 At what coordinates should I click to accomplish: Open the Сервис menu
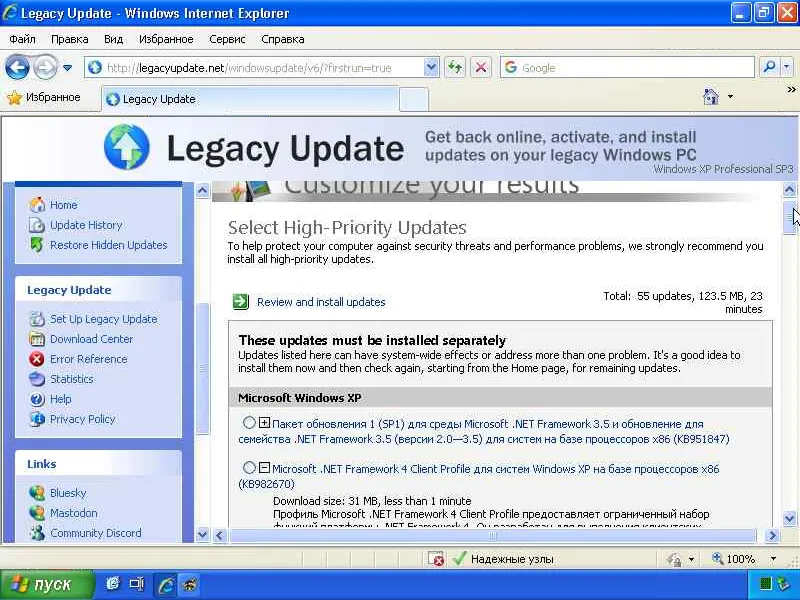pos(227,39)
